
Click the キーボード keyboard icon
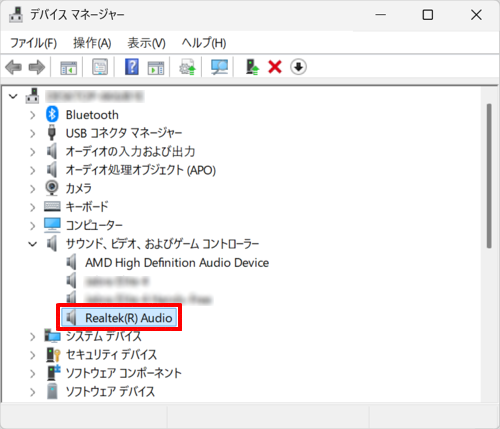[52, 206]
